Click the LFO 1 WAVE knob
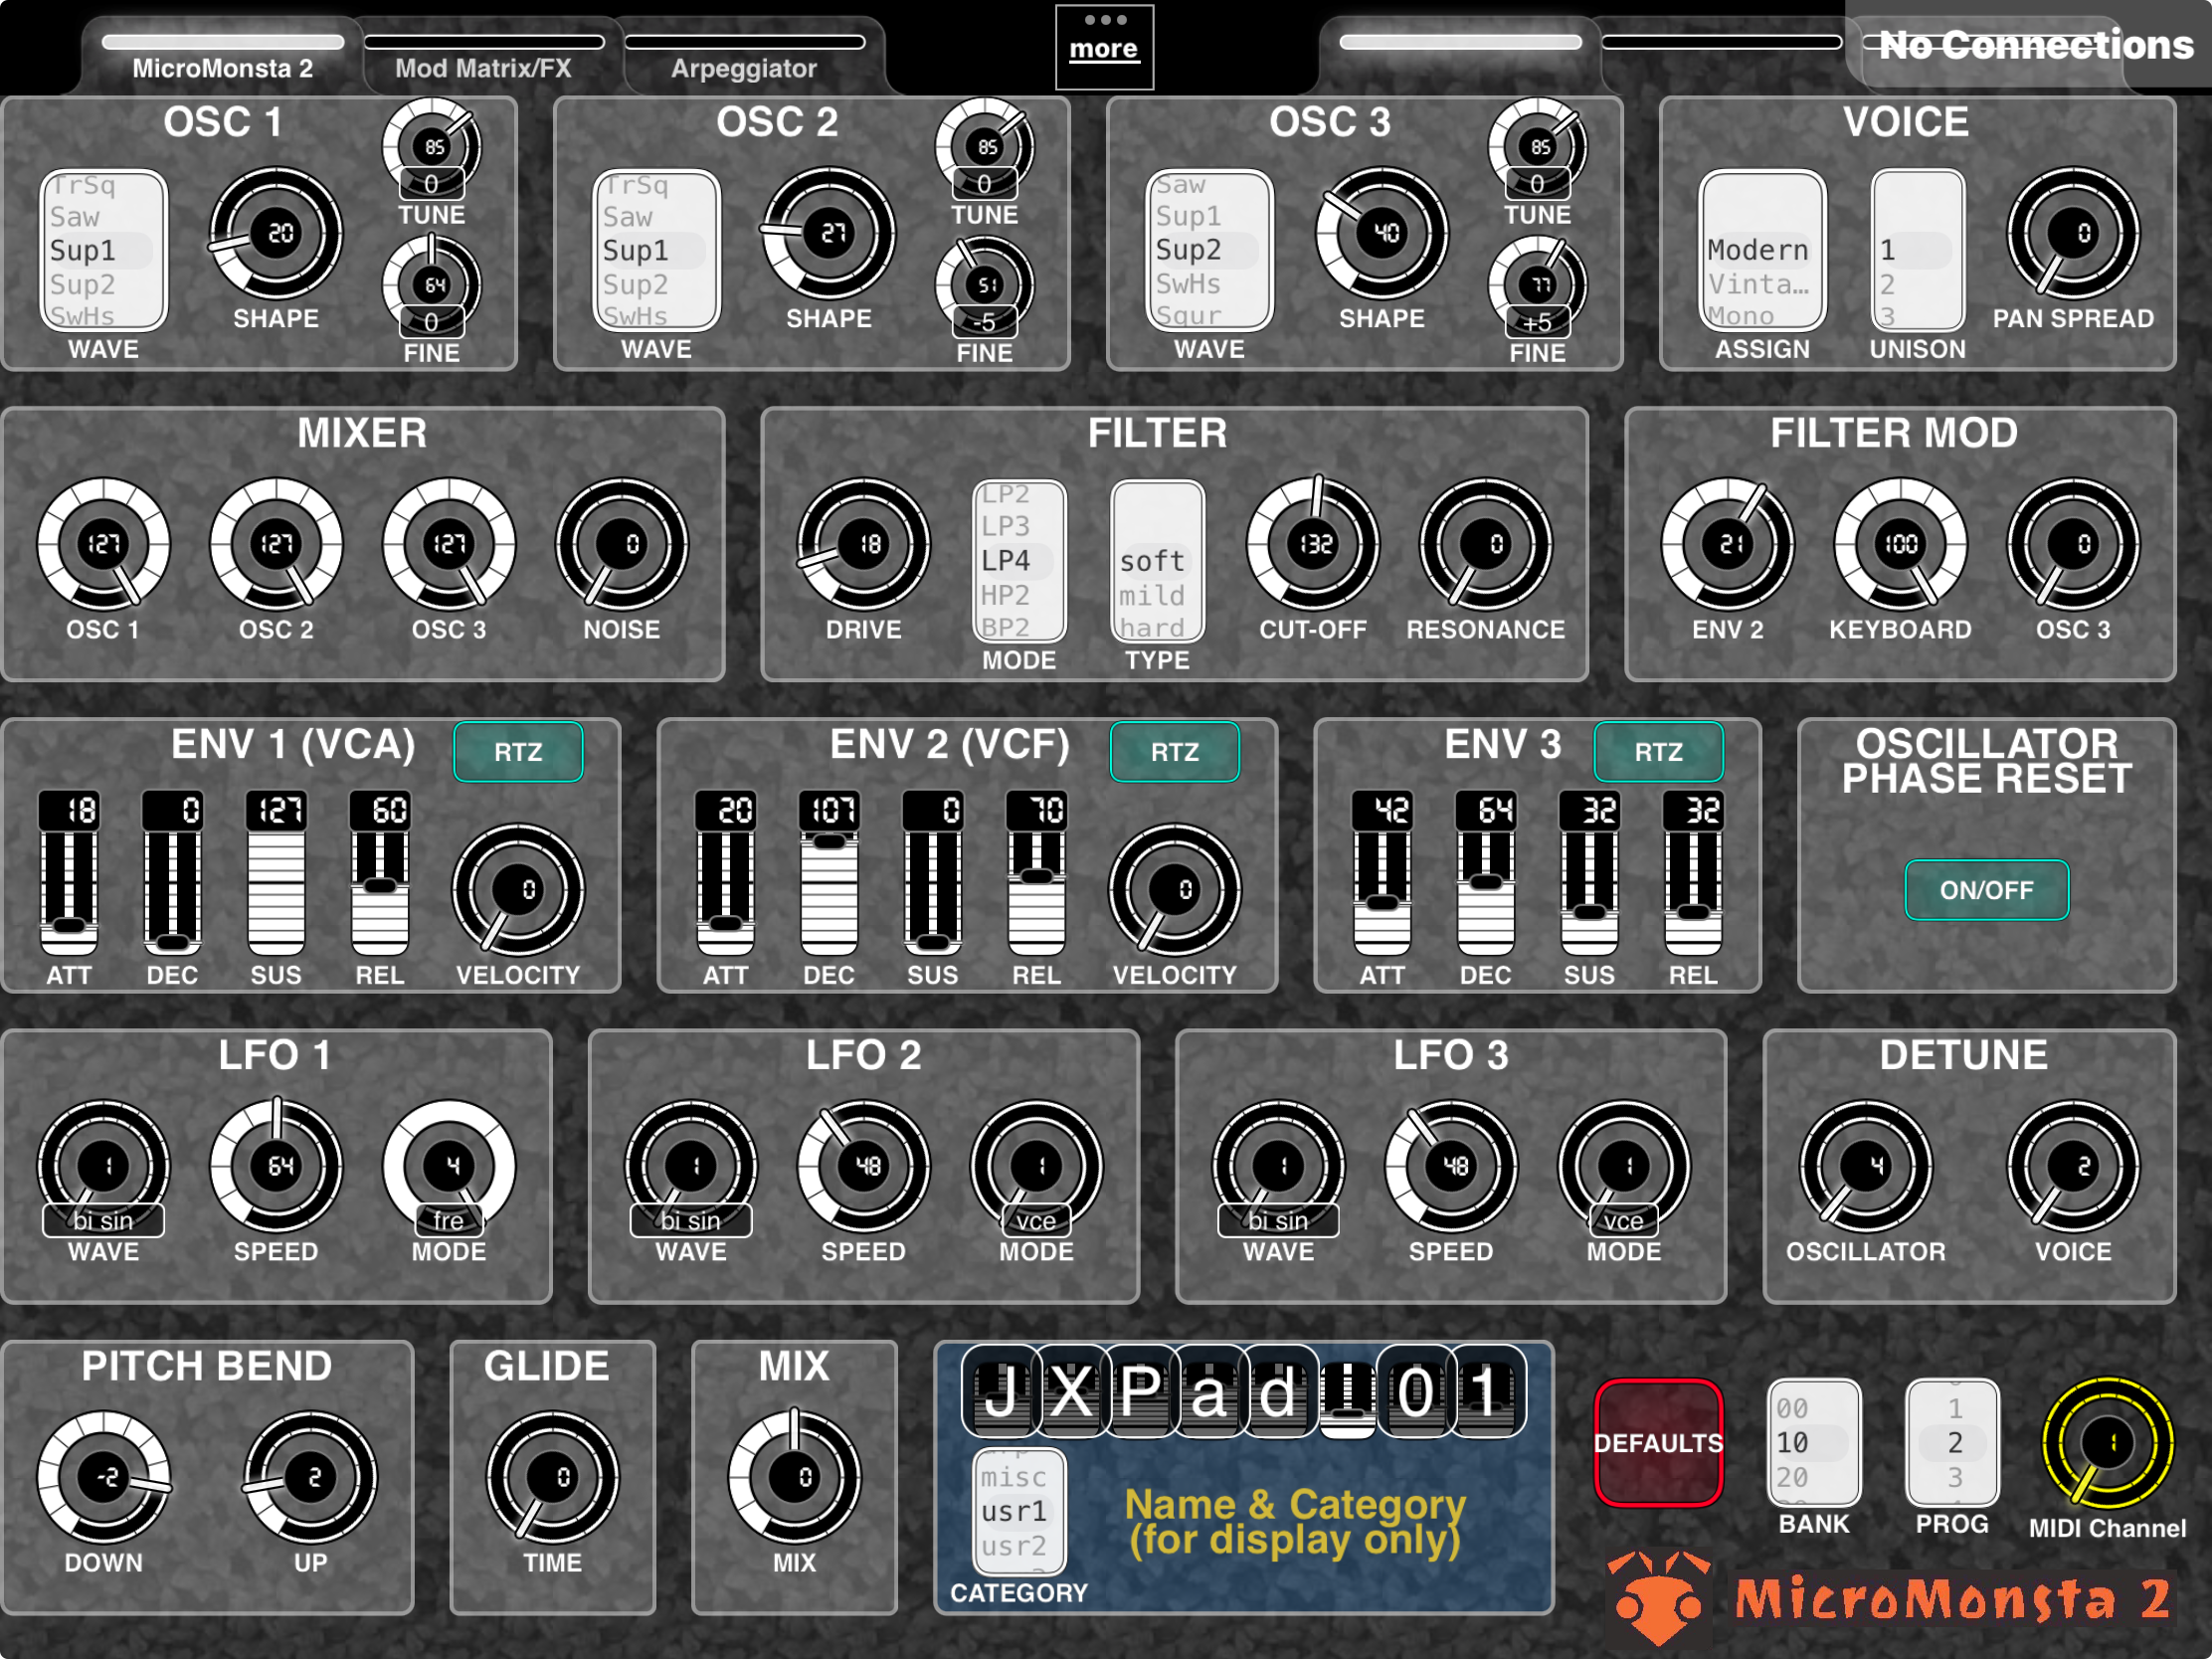The width and height of the screenshot is (2212, 1659). pos(103,1167)
